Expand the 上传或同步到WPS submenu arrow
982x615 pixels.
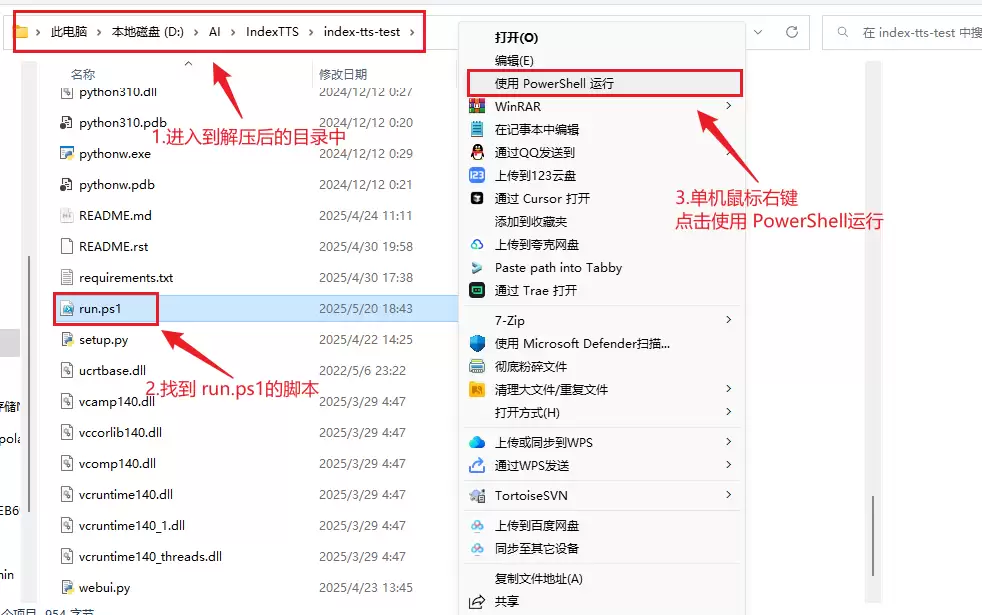tap(728, 442)
